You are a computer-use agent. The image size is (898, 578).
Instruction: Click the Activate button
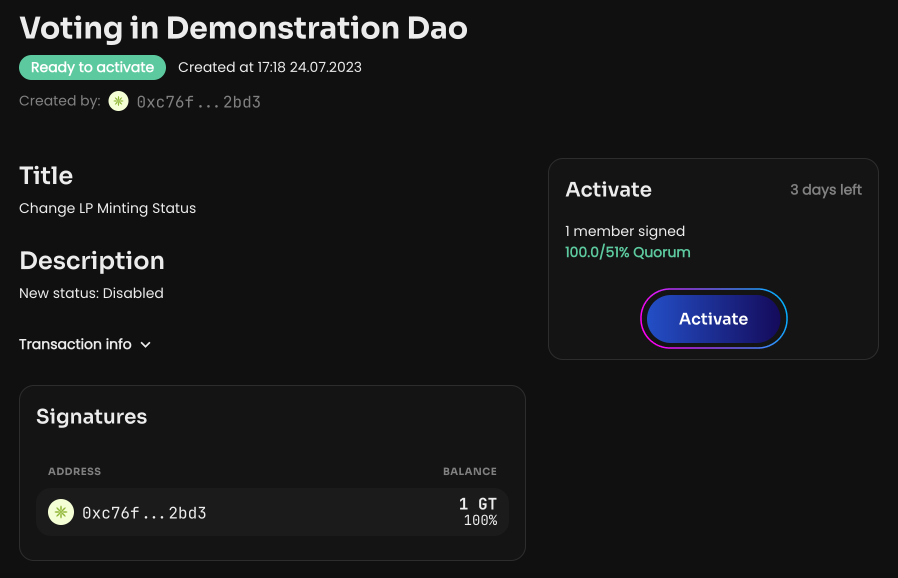[713, 319]
